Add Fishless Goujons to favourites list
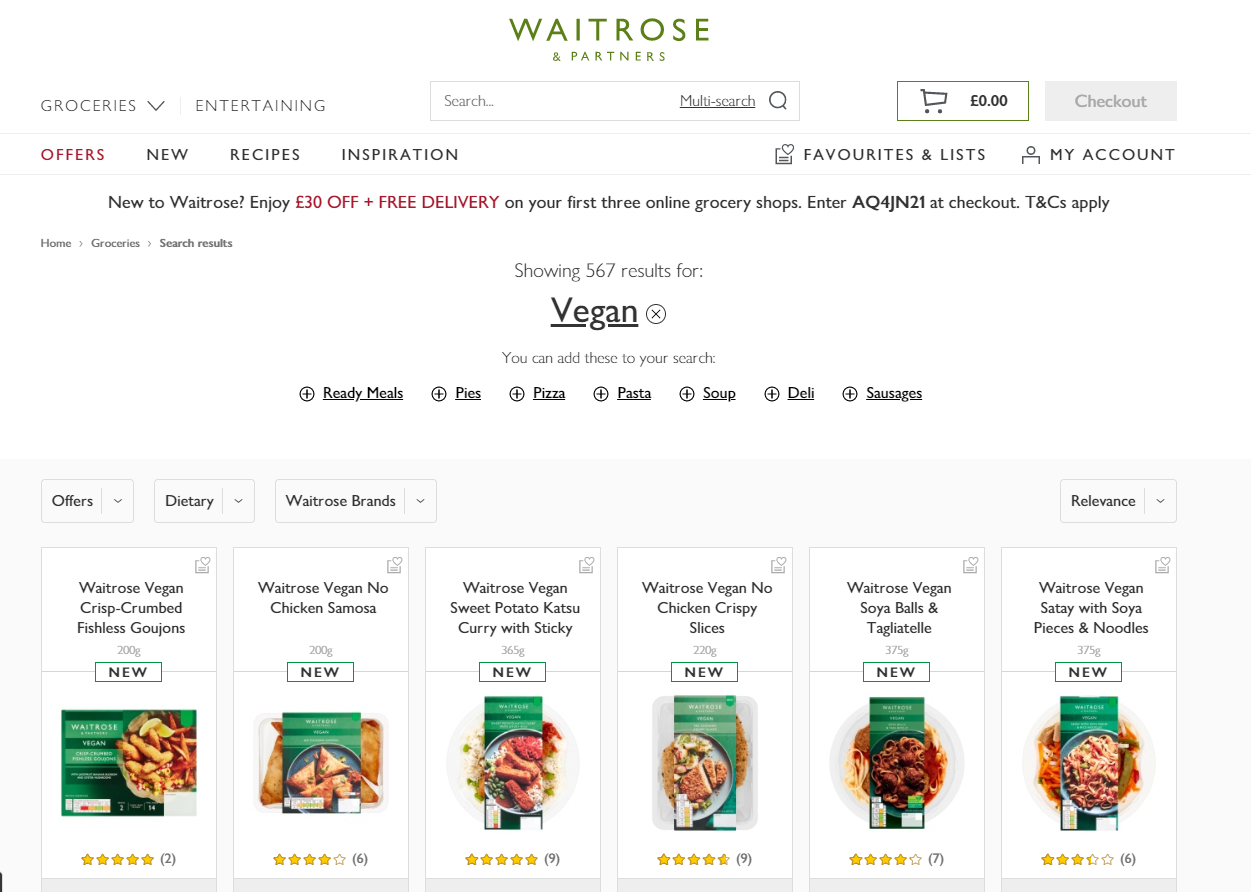1251x892 pixels. [202, 565]
